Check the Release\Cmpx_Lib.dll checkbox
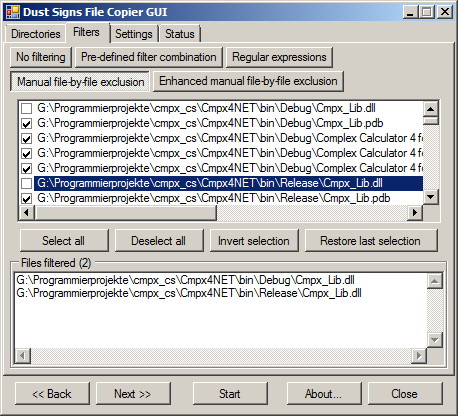 [x=26, y=183]
